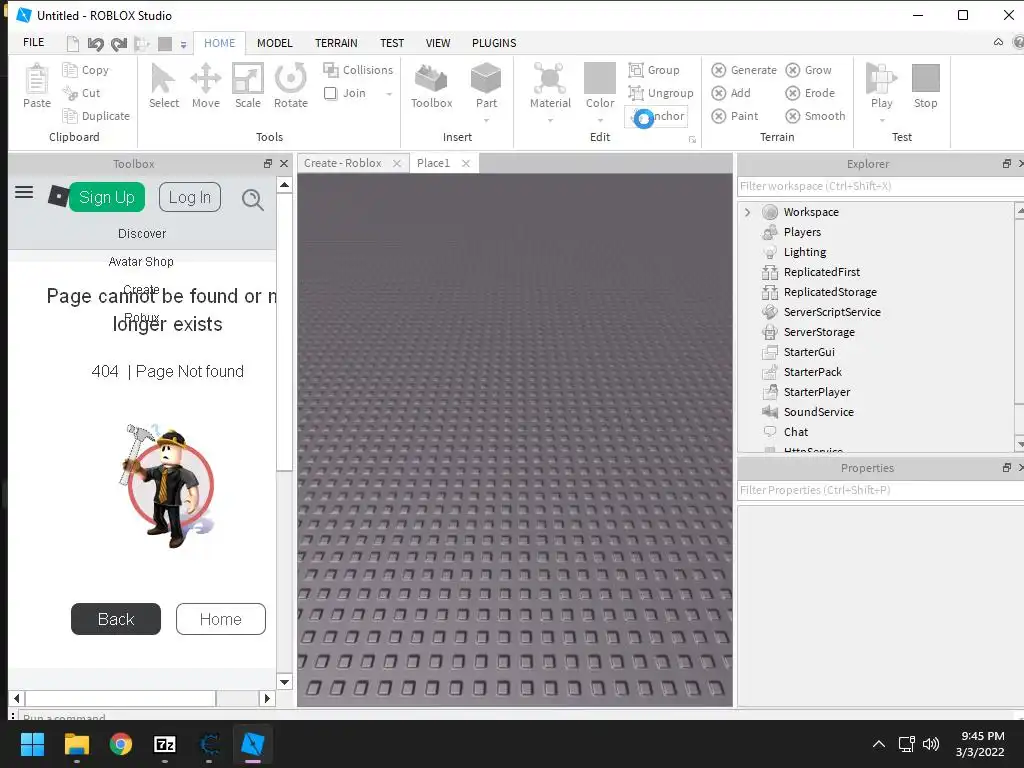Activate the Scale tool
The width and height of the screenshot is (1024, 768).
(x=248, y=85)
